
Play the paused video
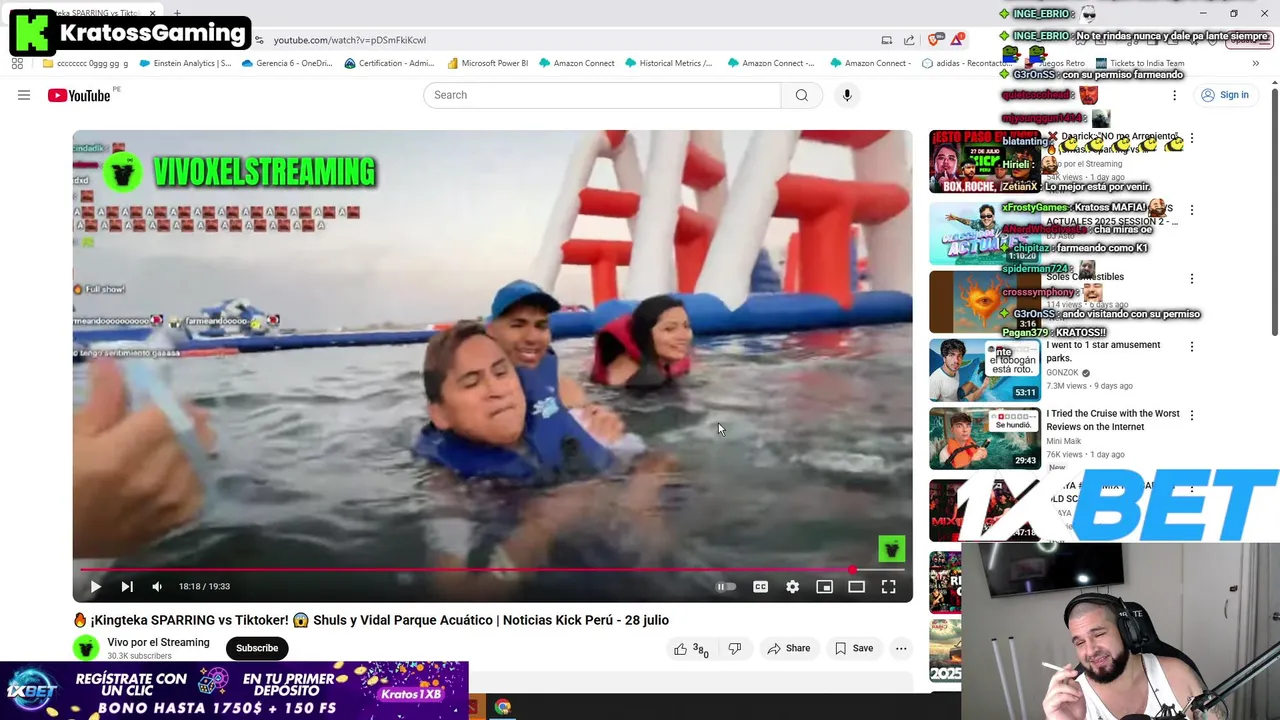pos(95,587)
